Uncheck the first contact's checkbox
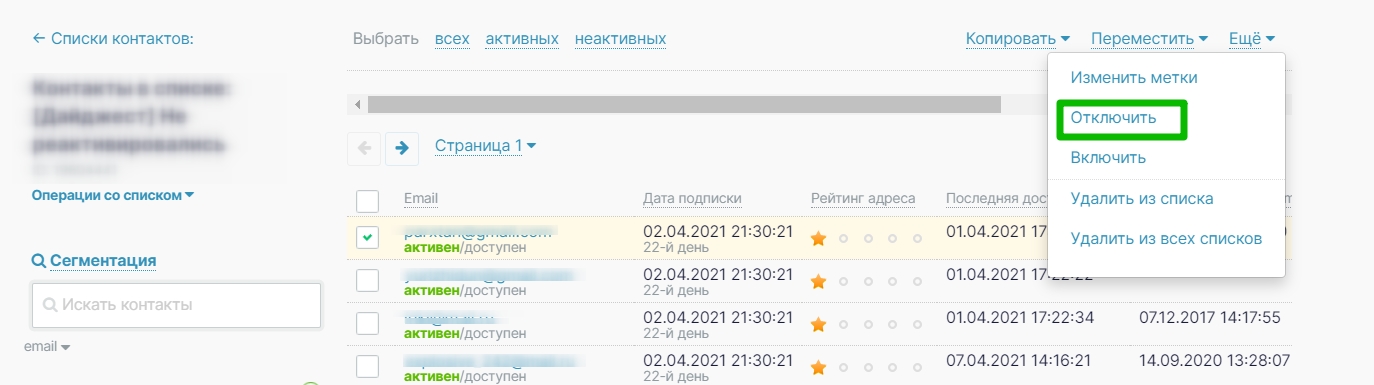This screenshot has height=385, width=1374. pos(368,237)
